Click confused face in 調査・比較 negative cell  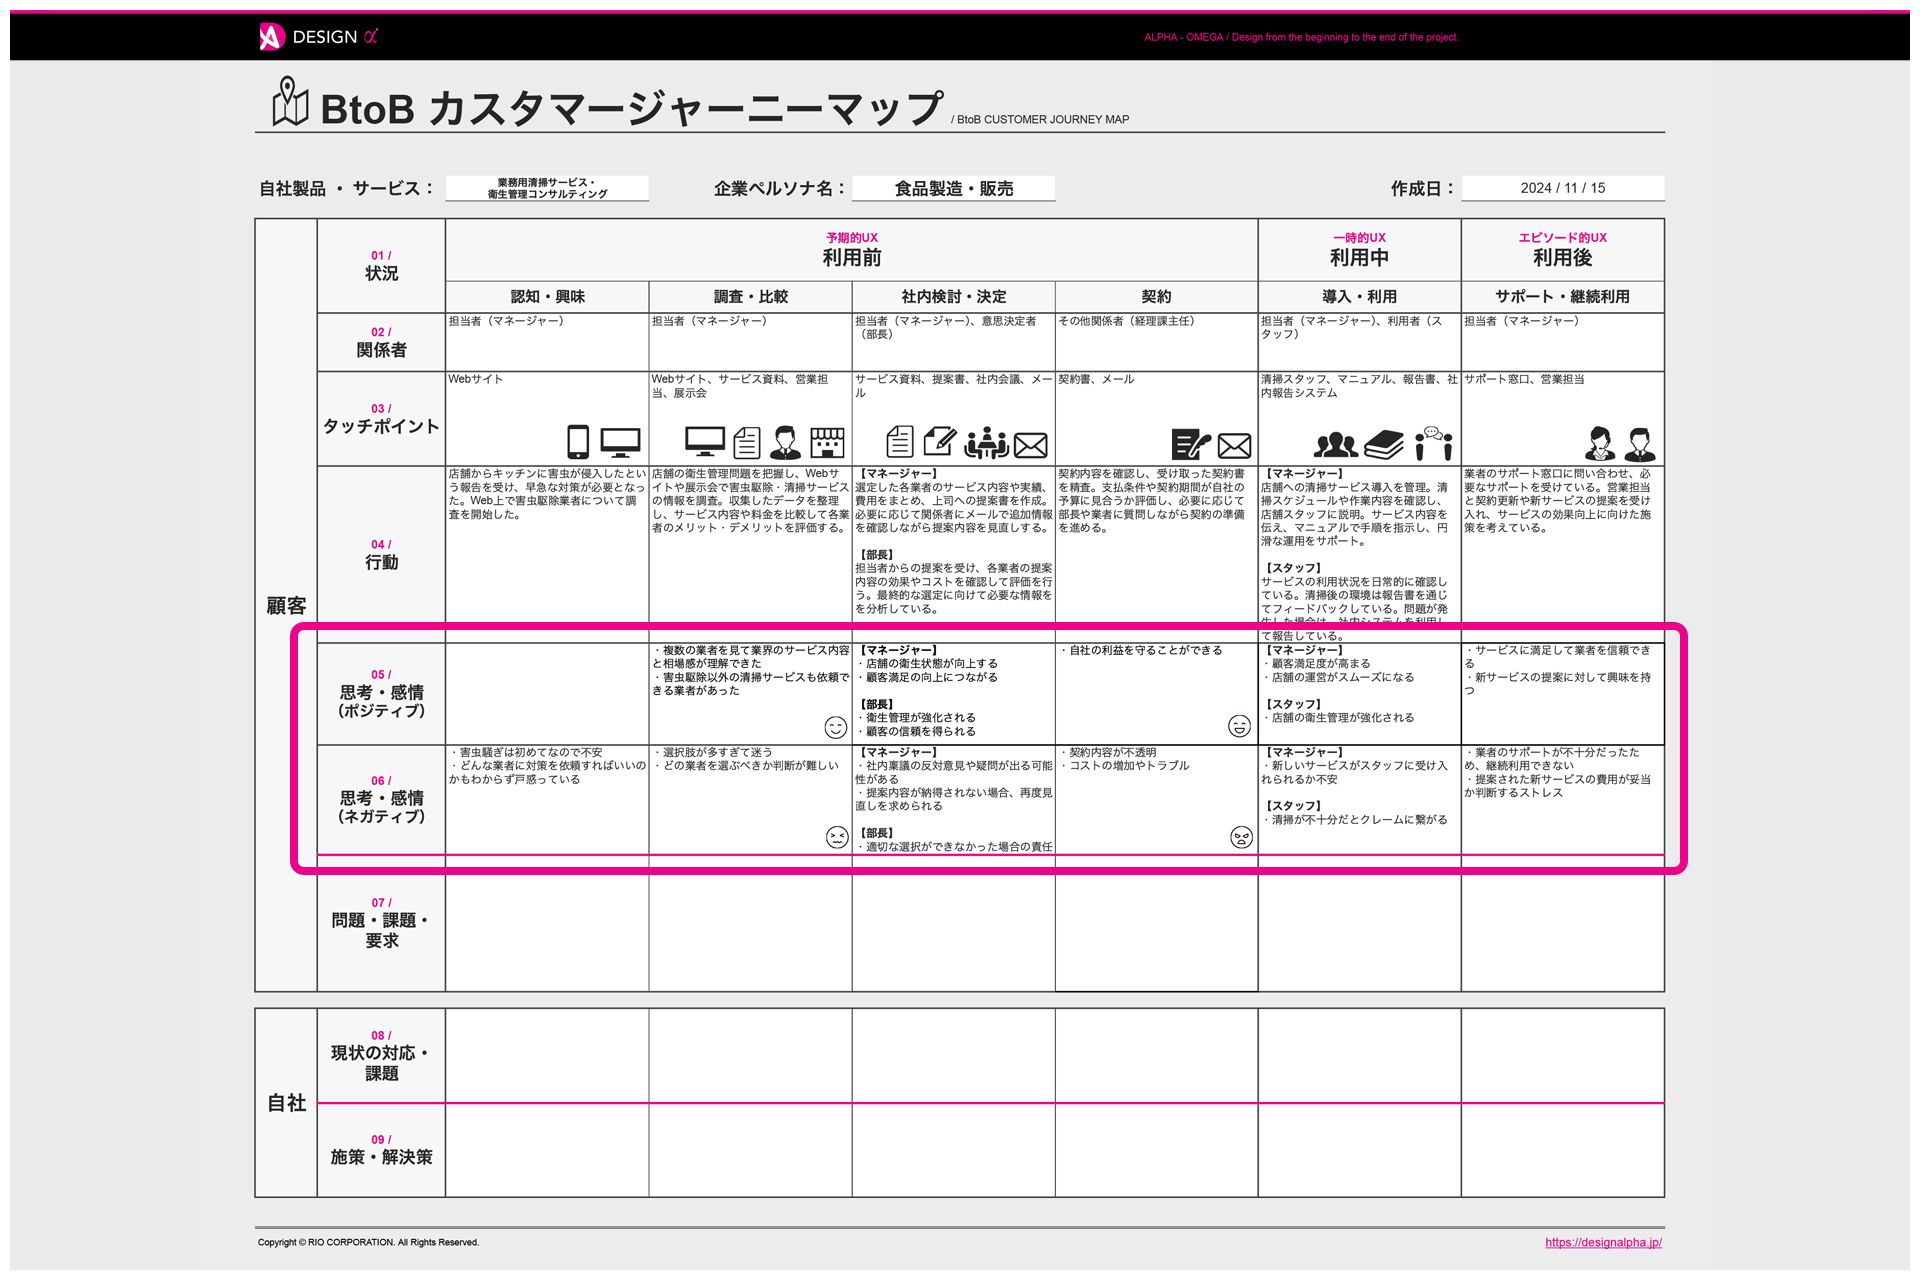[x=837, y=837]
